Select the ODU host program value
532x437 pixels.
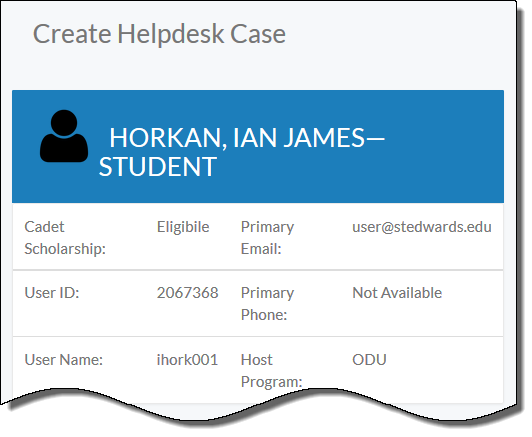369,360
